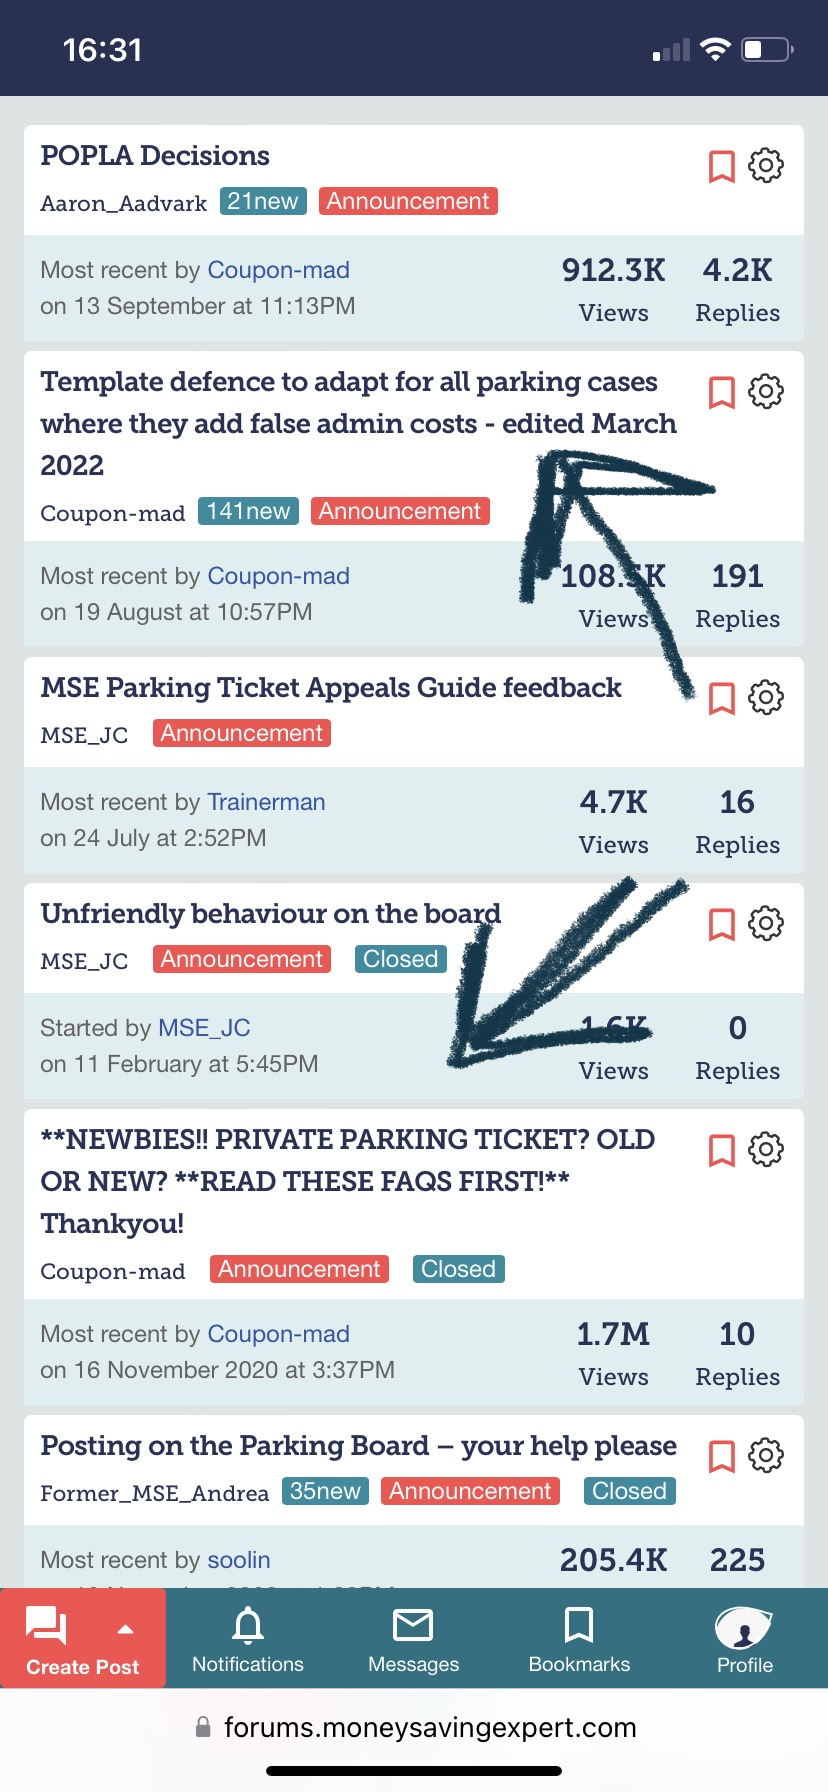The height and width of the screenshot is (1792, 828).
Task: Open the soolin most recent link
Action: (x=239, y=1560)
